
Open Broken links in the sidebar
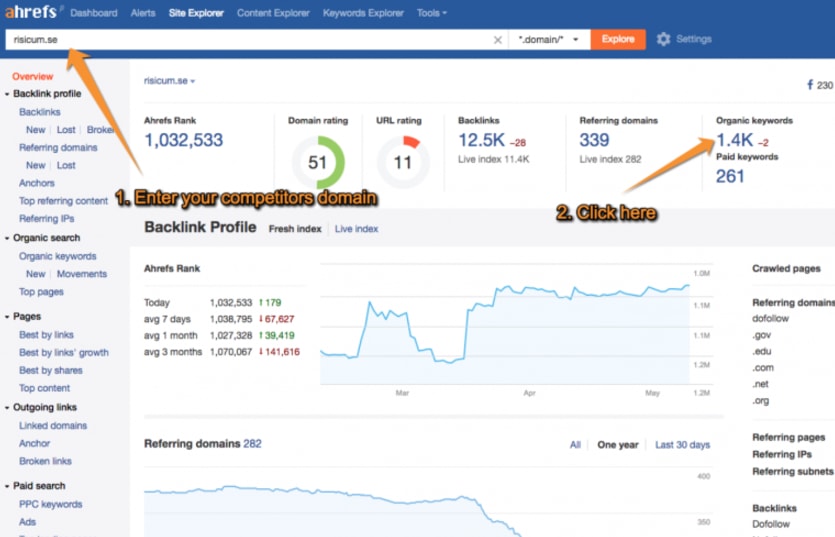pyautogui.click(x=45, y=462)
